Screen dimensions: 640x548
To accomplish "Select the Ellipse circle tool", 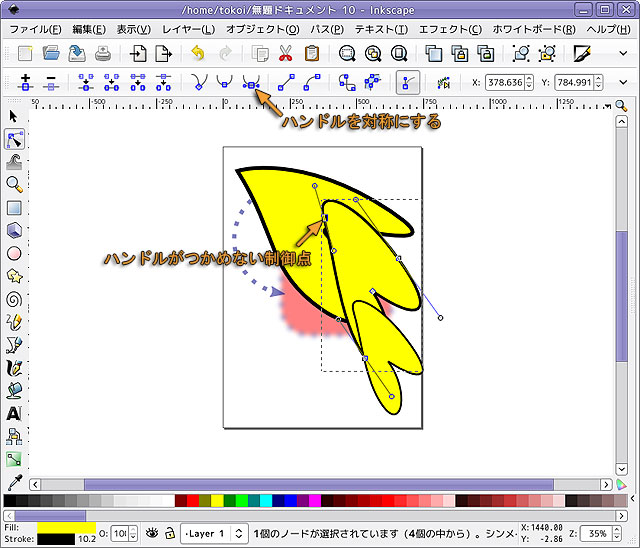I will (14, 253).
